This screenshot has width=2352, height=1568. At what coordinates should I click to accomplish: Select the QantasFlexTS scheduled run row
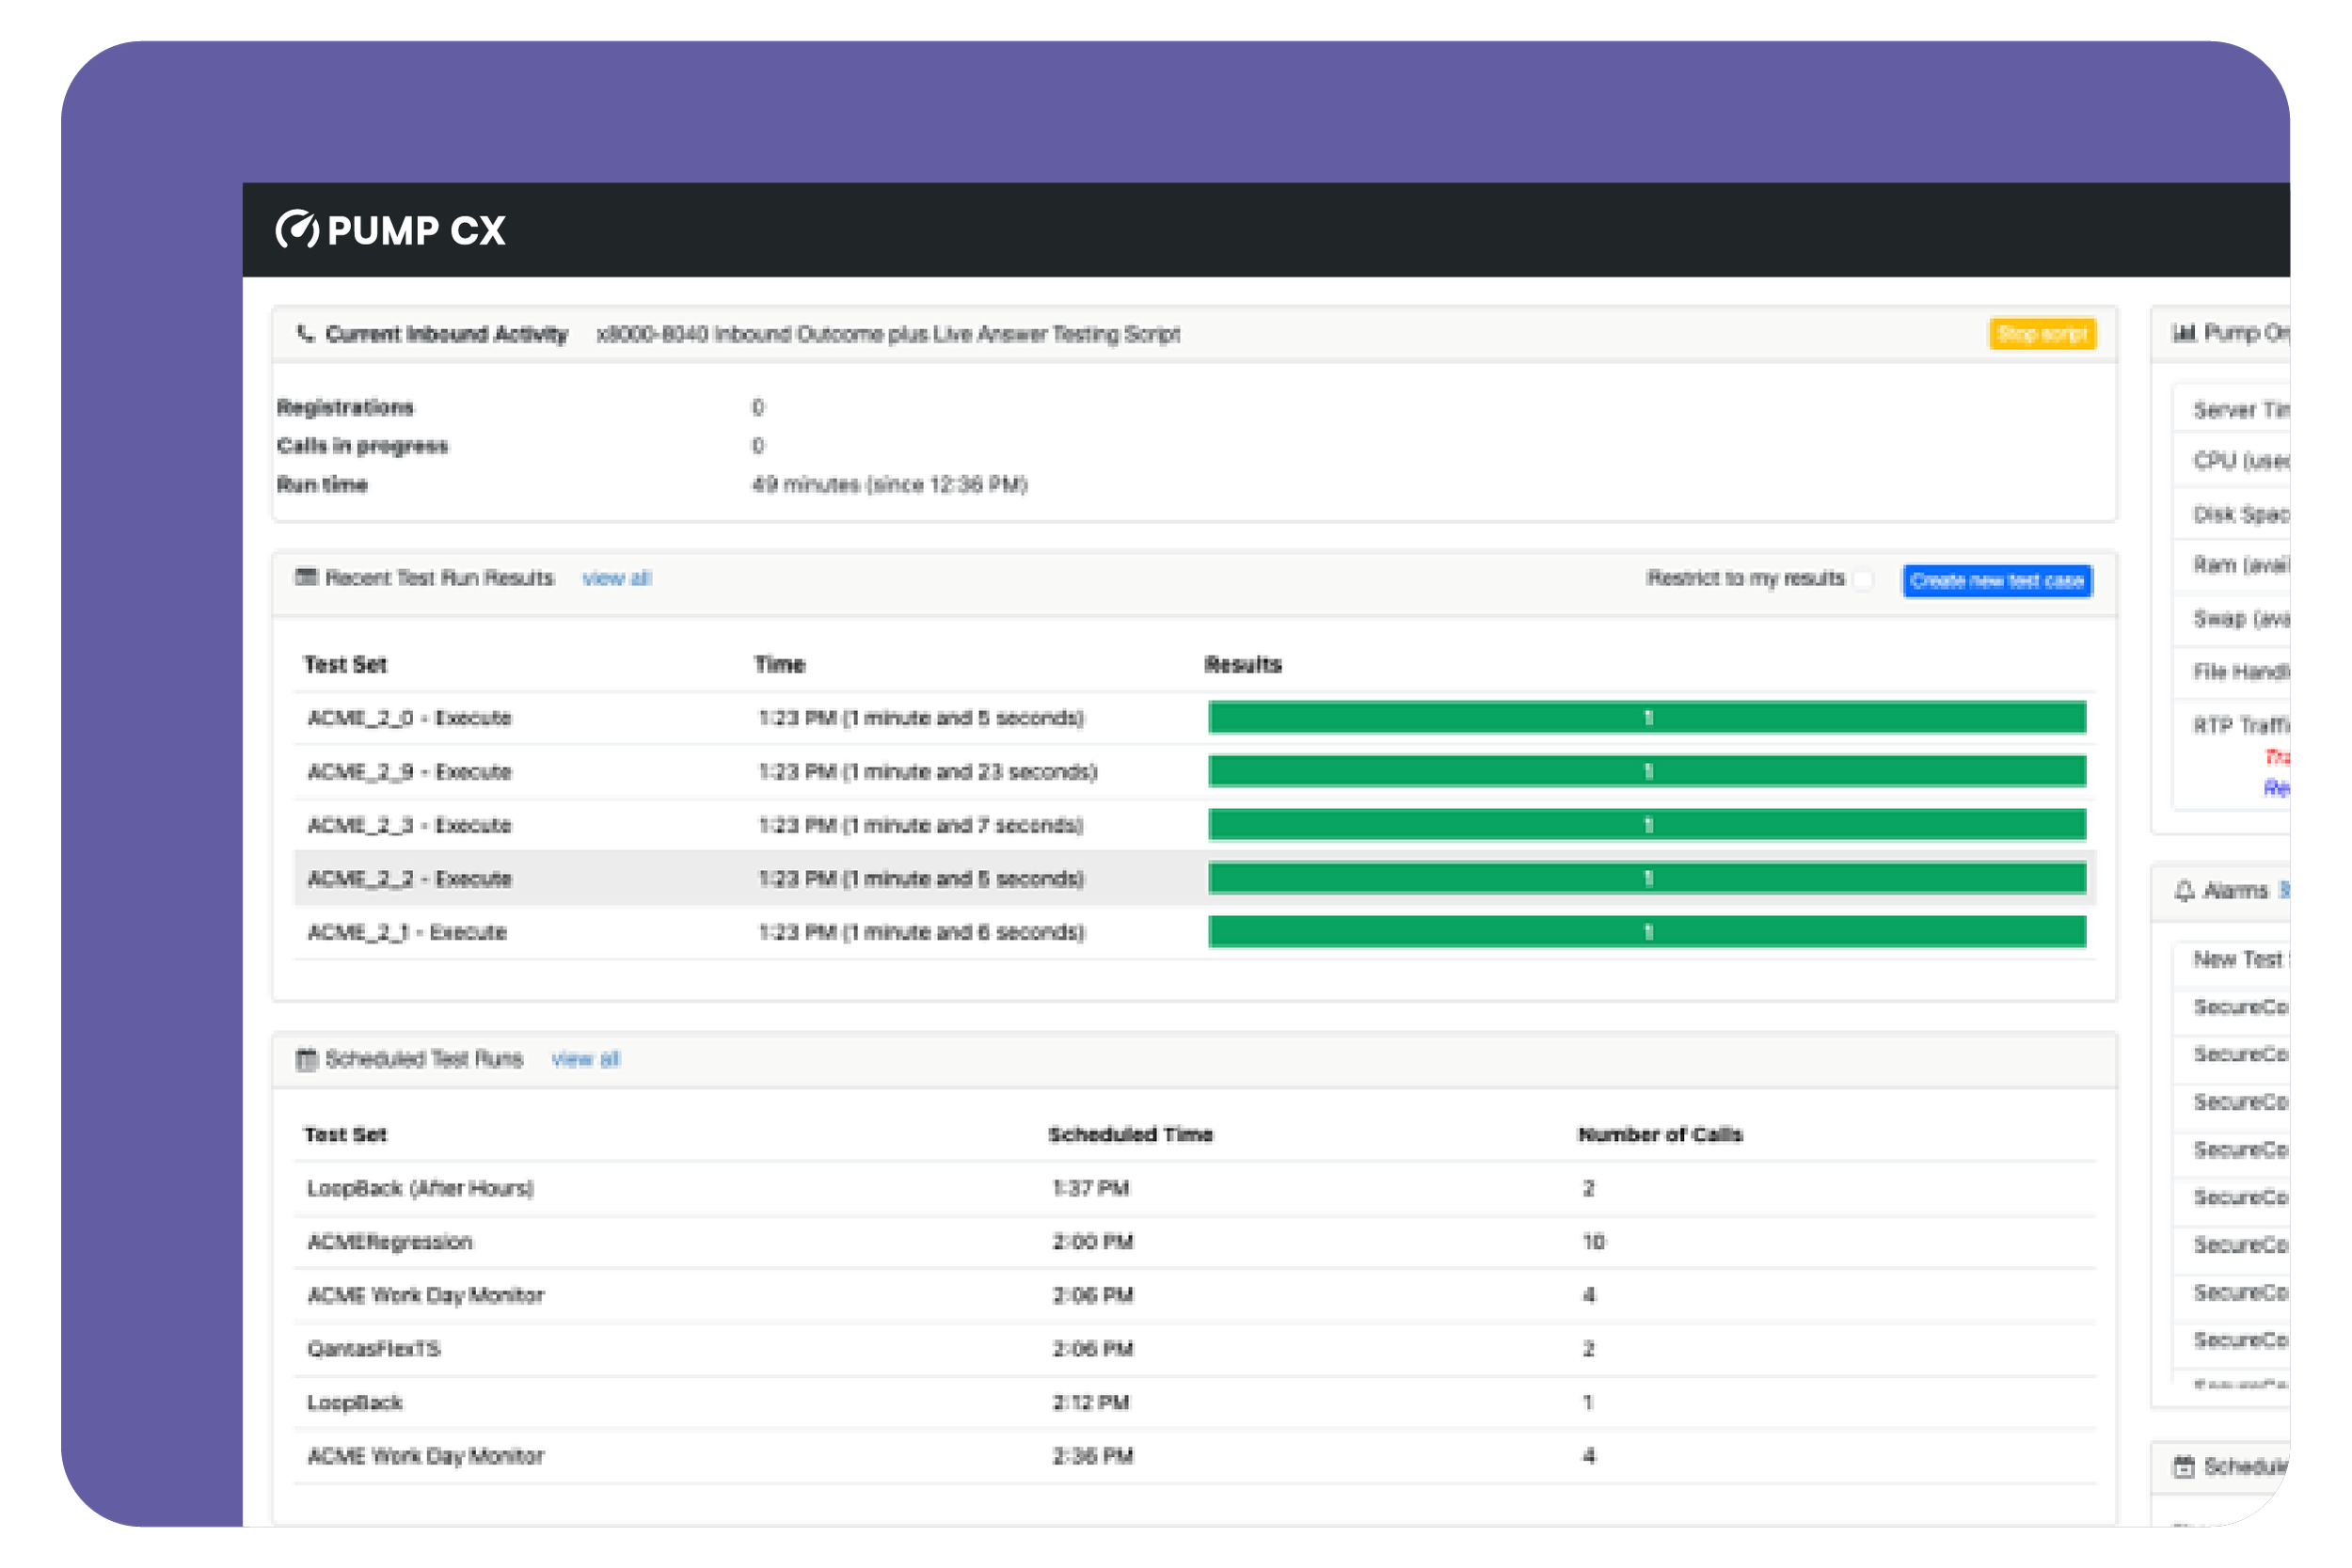coord(374,1349)
